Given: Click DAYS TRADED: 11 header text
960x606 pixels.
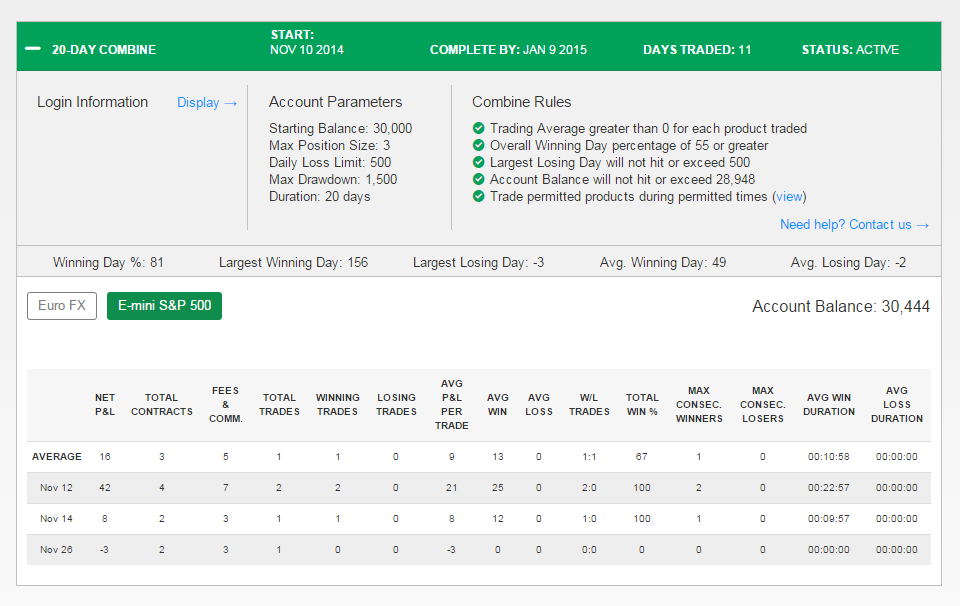Looking at the screenshot, I should [697, 50].
